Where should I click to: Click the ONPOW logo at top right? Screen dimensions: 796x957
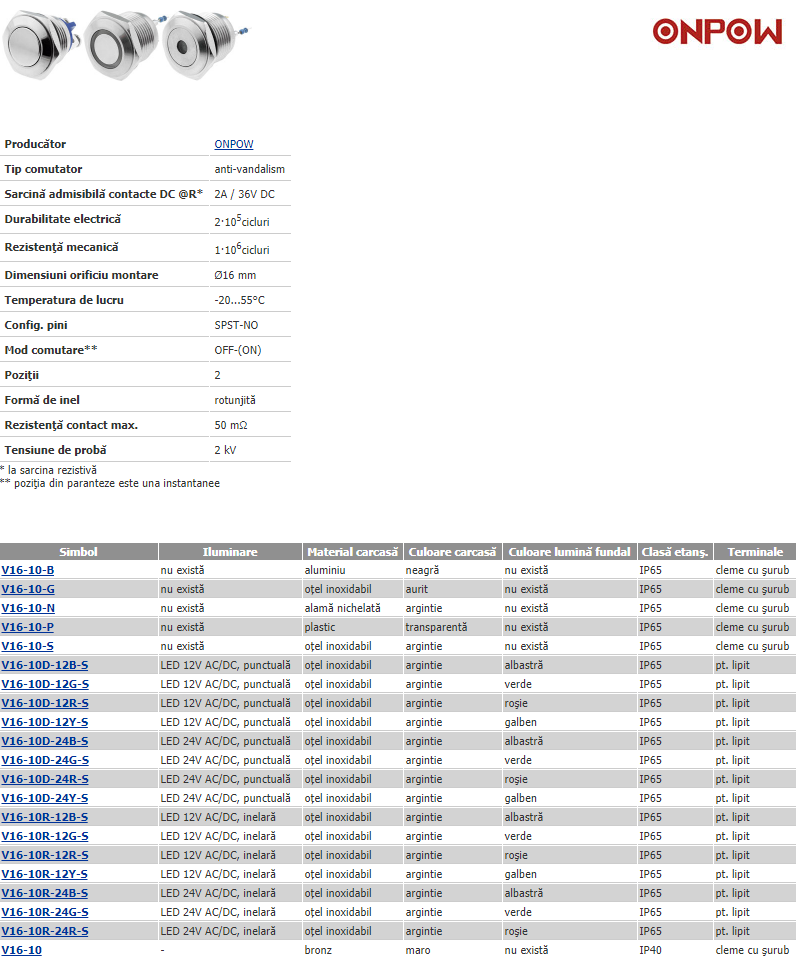point(717,32)
